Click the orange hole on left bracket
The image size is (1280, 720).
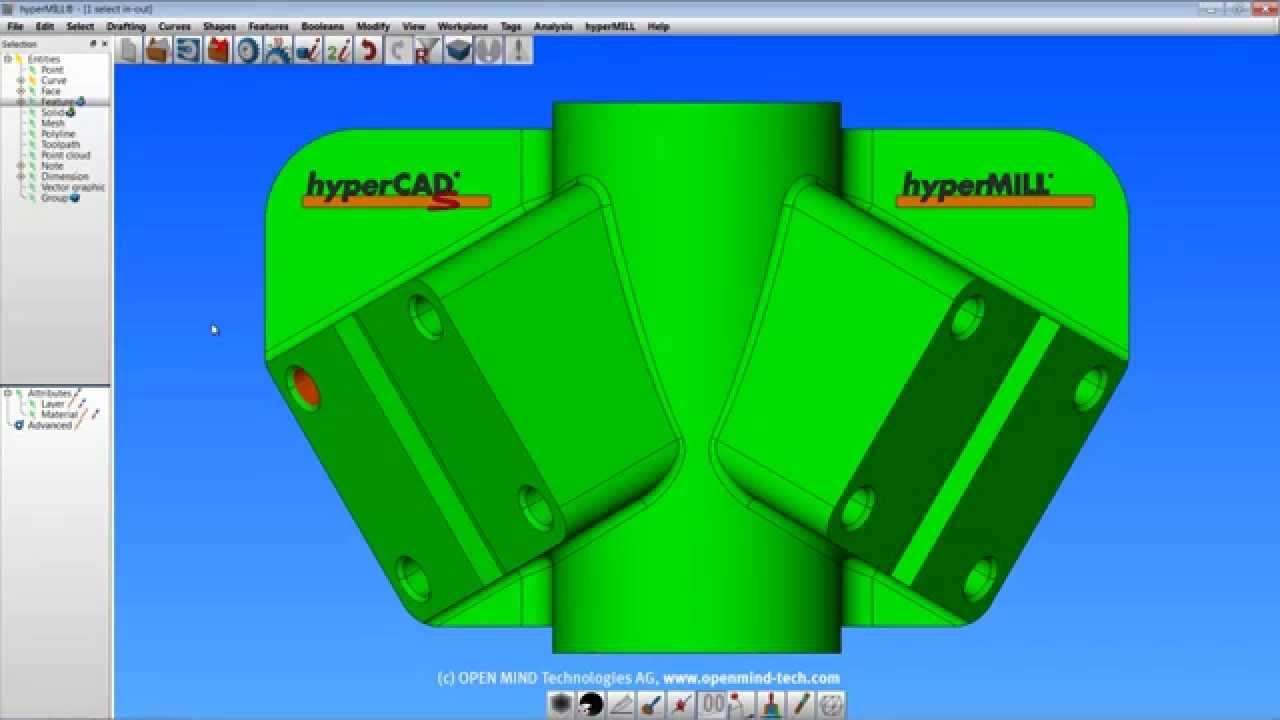(x=304, y=388)
